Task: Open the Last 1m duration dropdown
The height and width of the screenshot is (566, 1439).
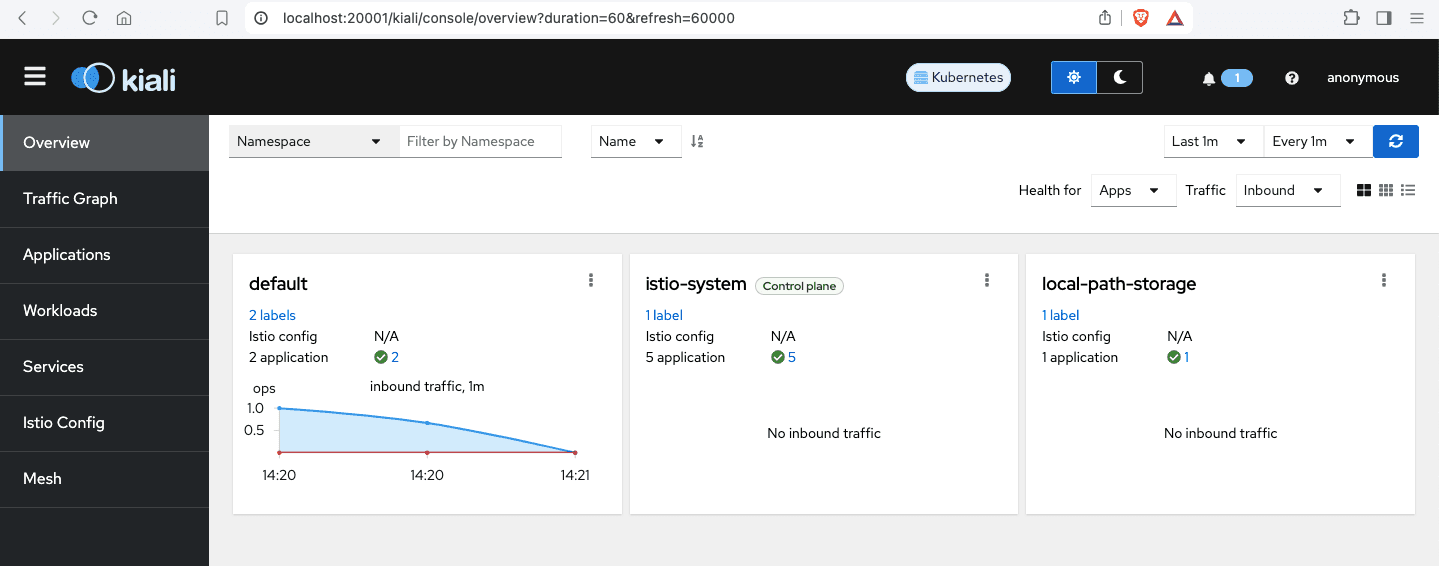Action: [x=1213, y=141]
